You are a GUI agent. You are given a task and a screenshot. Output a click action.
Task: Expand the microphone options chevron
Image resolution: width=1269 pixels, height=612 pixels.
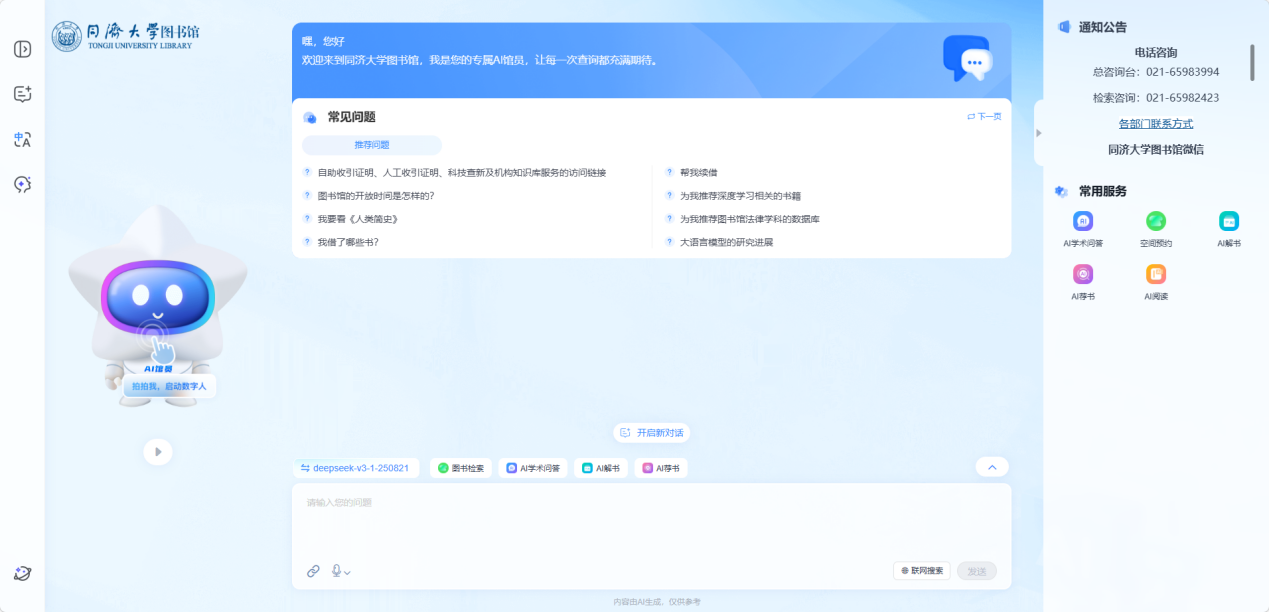coord(348,572)
